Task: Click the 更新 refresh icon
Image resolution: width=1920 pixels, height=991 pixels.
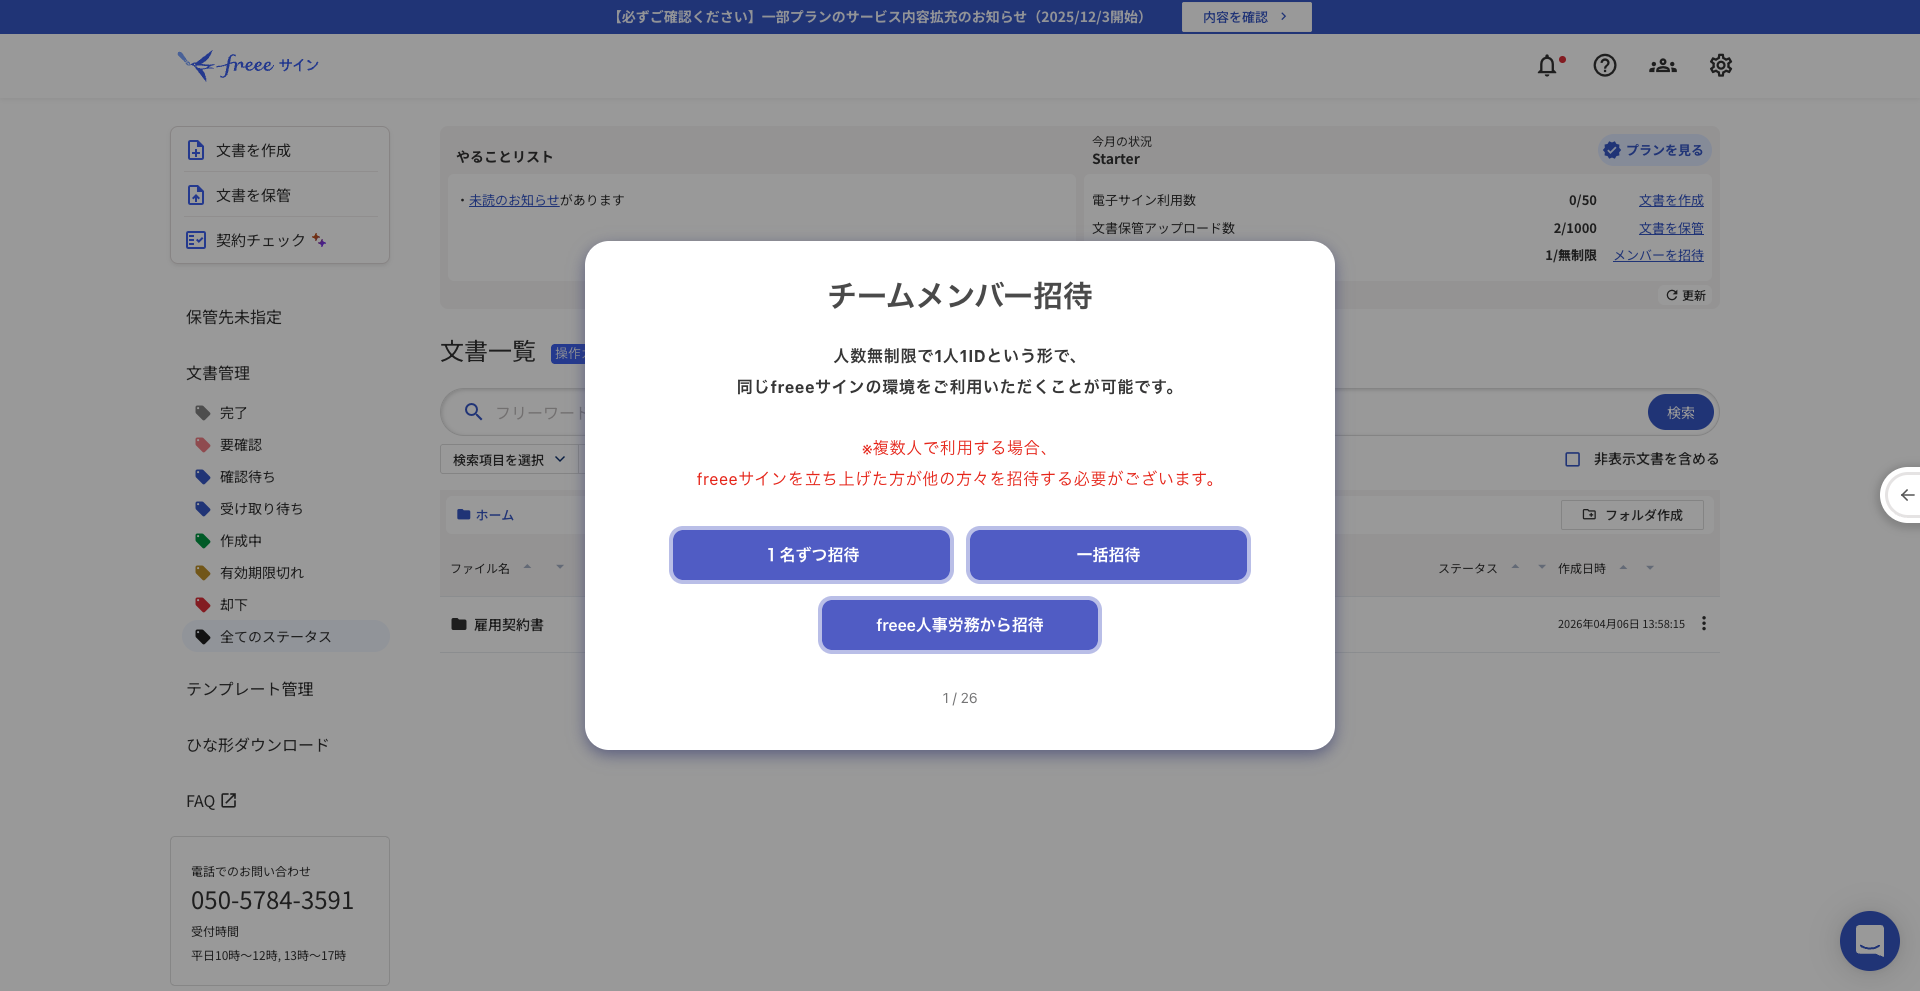Action: pyautogui.click(x=1672, y=295)
